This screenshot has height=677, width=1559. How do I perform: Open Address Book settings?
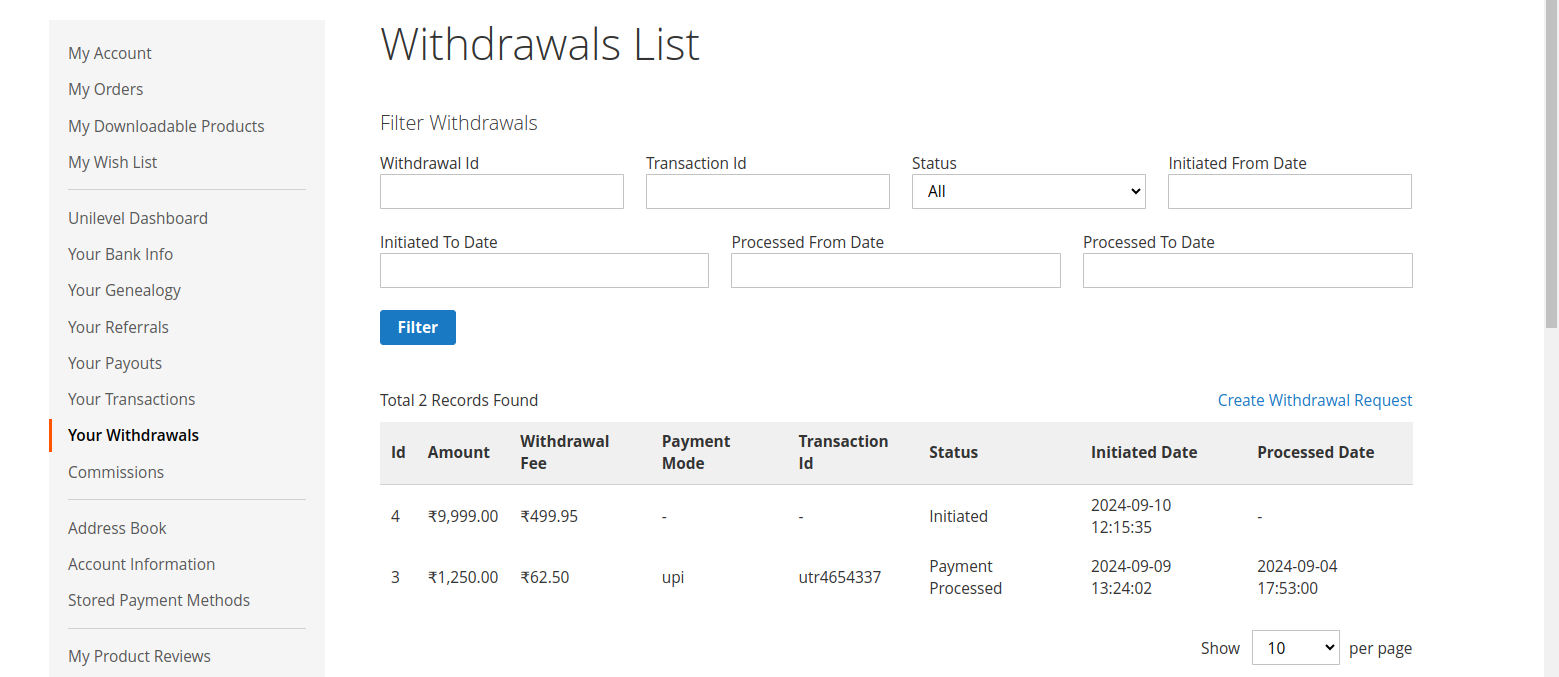(x=117, y=528)
